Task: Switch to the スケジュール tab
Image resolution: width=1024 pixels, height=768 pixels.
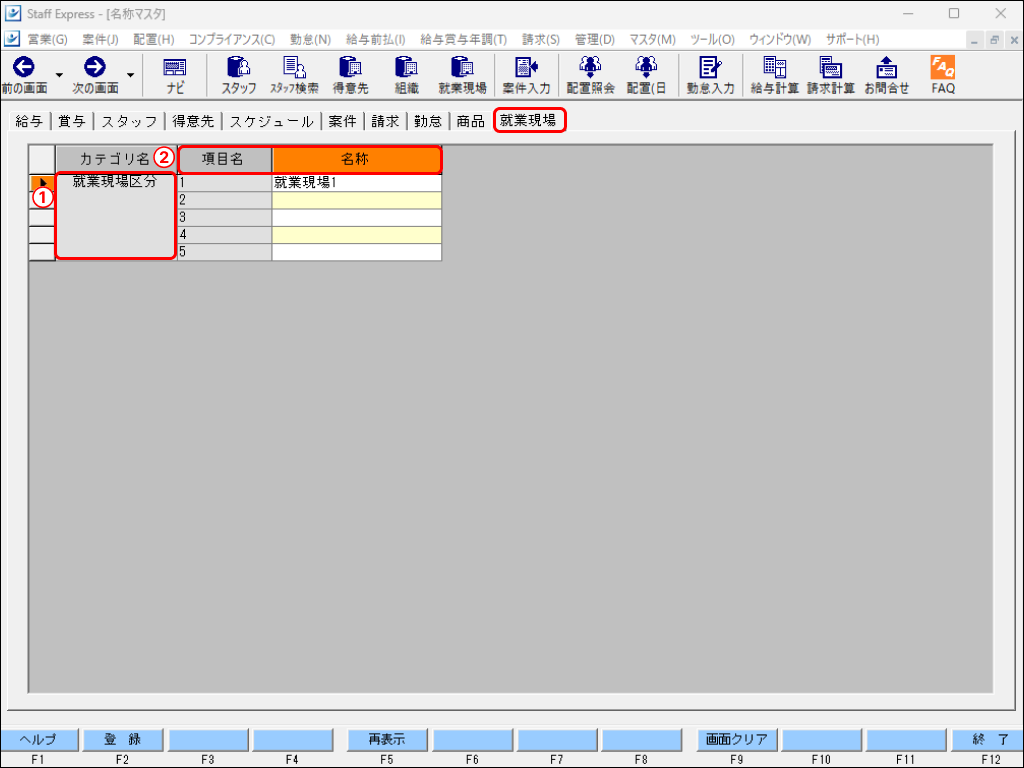Action: 272,121
